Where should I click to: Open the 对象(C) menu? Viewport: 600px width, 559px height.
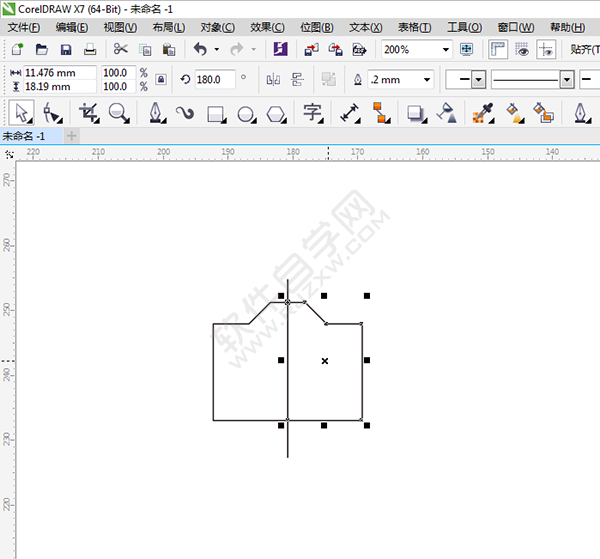pyautogui.click(x=218, y=28)
